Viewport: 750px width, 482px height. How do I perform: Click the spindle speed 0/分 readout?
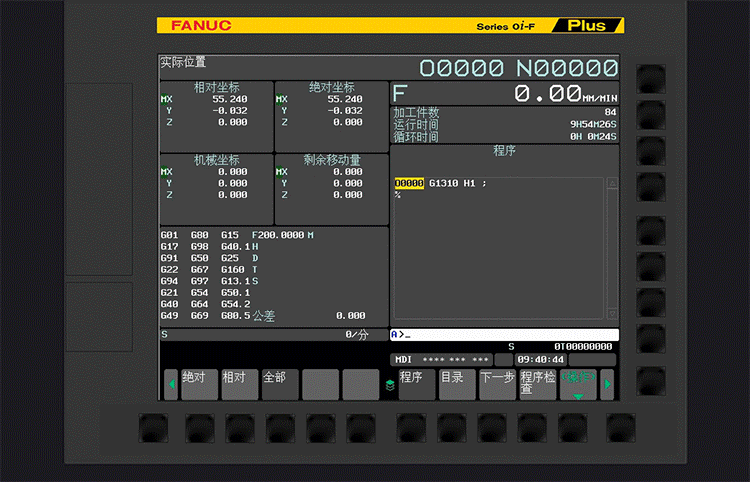coord(357,335)
